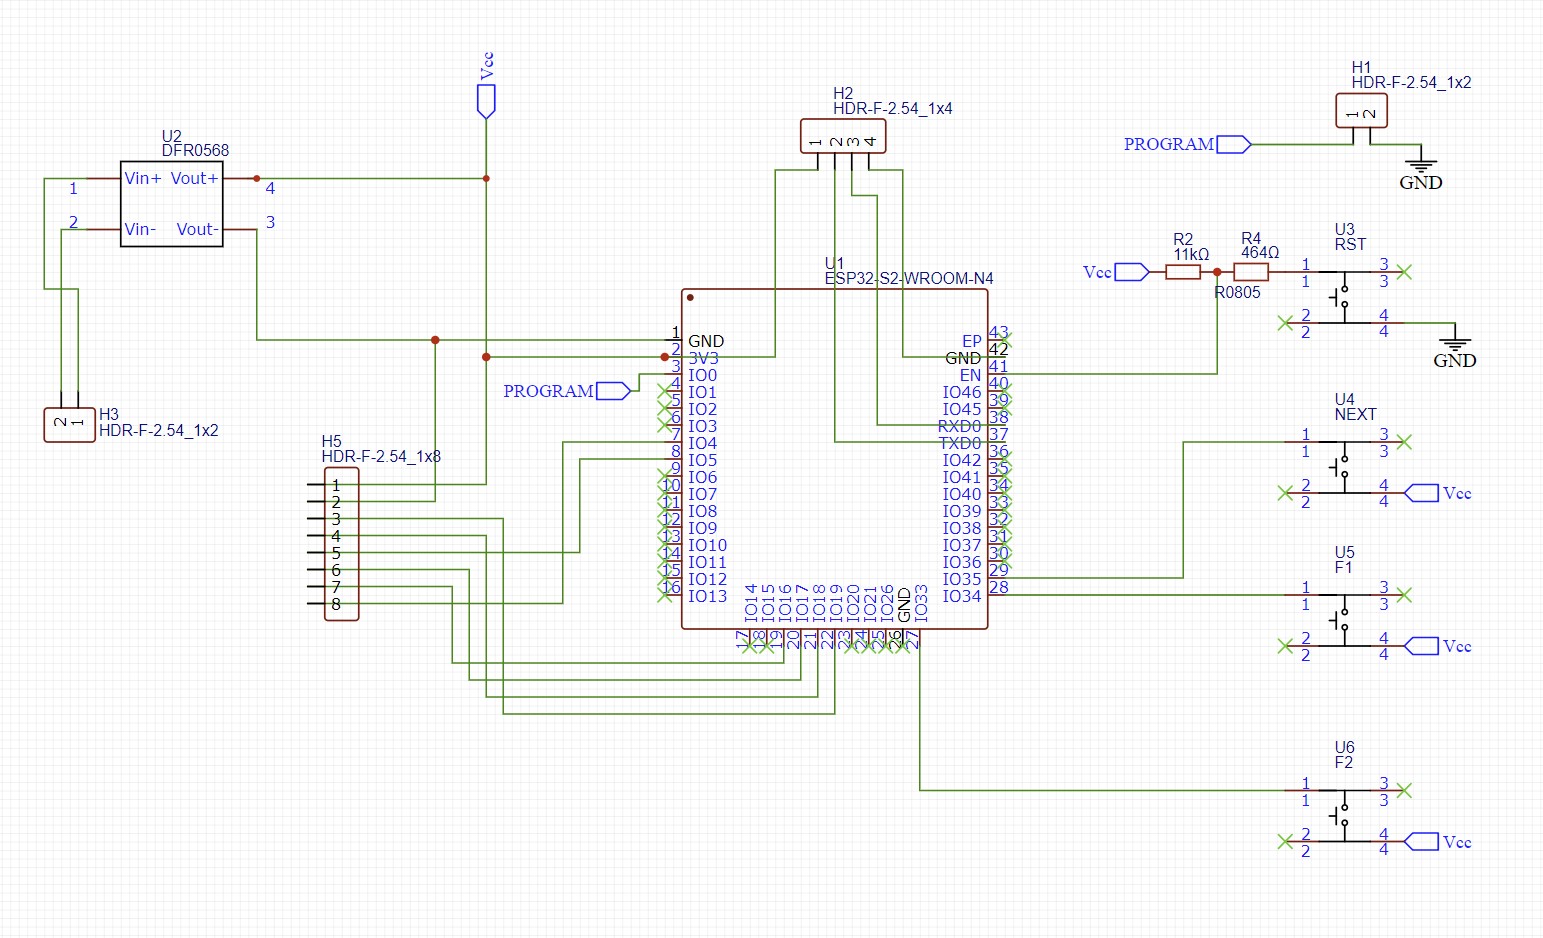Image resolution: width=1543 pixels, height=938 pixels.
Task: Click the RXD0 pin label on ESP32
Action: (x=959, y=426)
